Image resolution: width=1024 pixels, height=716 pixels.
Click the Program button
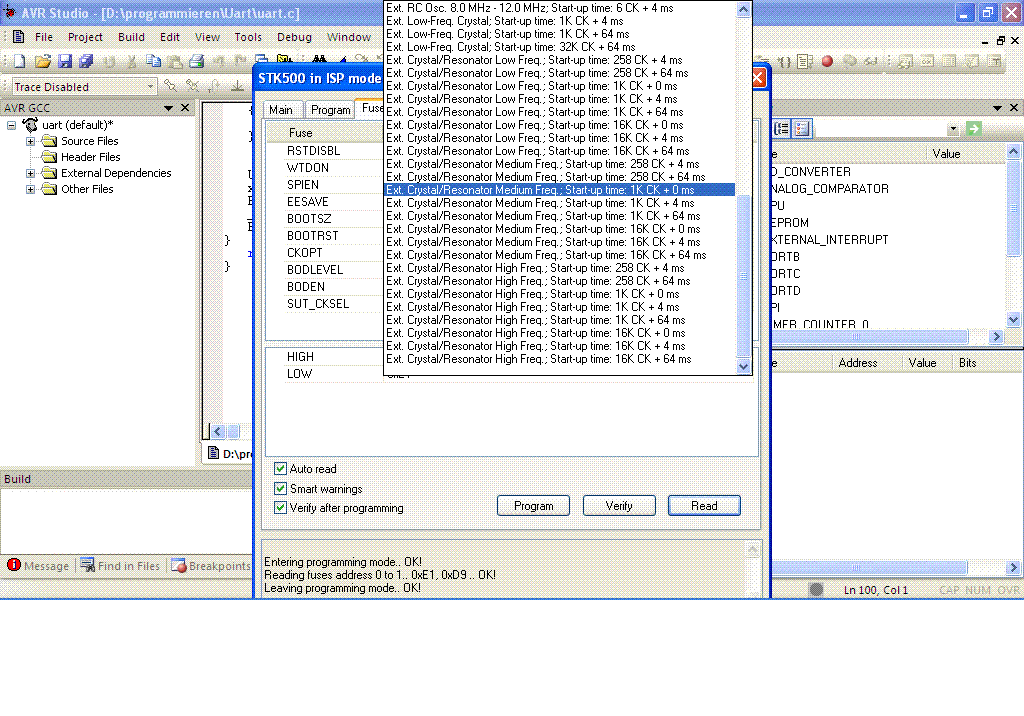[534, 506]
